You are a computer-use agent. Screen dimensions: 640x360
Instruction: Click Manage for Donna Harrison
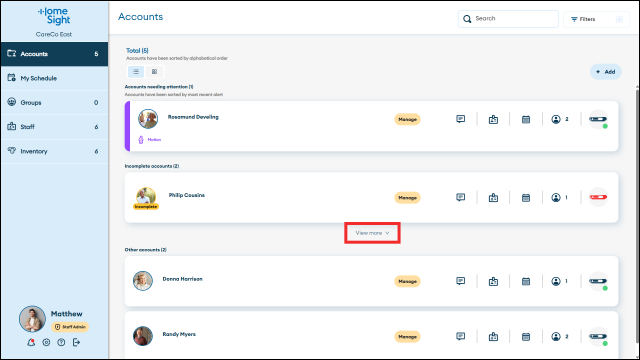pyautogui.click(x=407, y=282)
